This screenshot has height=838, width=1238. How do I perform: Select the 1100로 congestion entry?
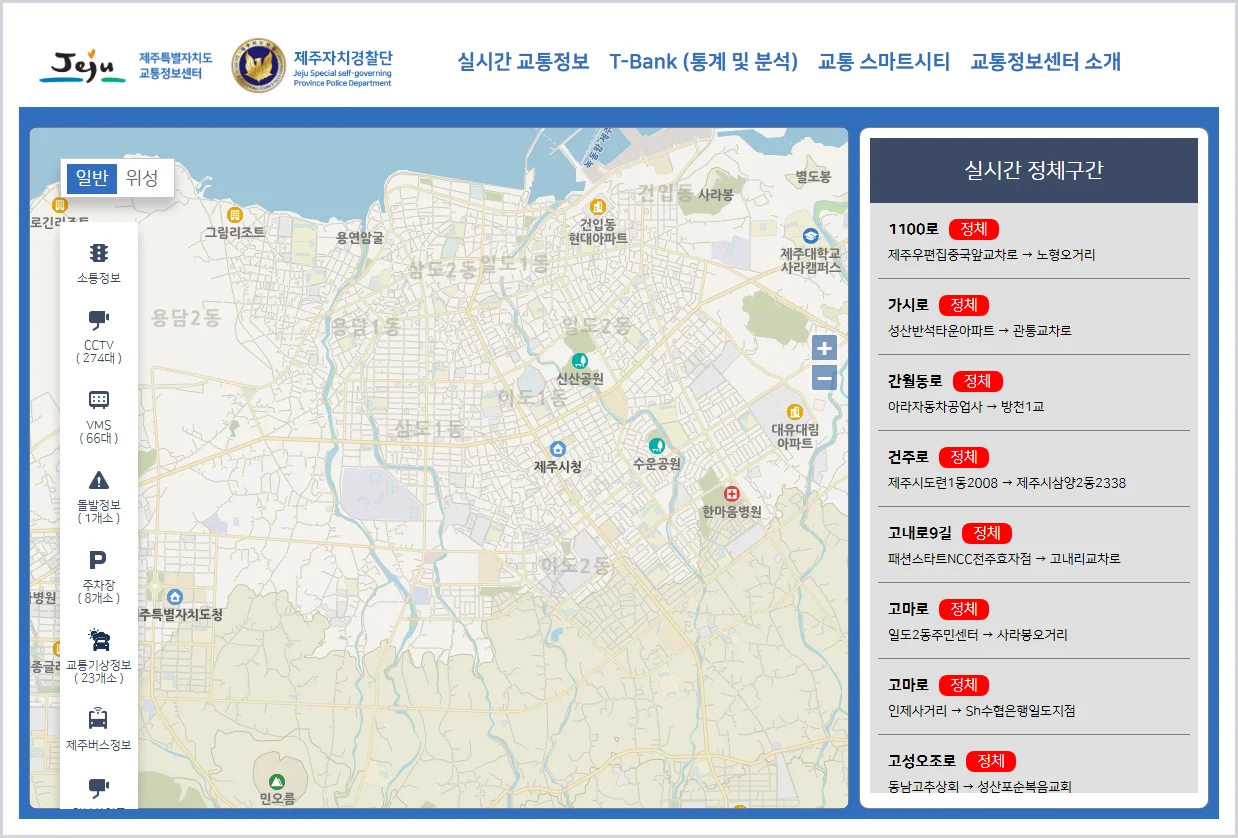1034,241
